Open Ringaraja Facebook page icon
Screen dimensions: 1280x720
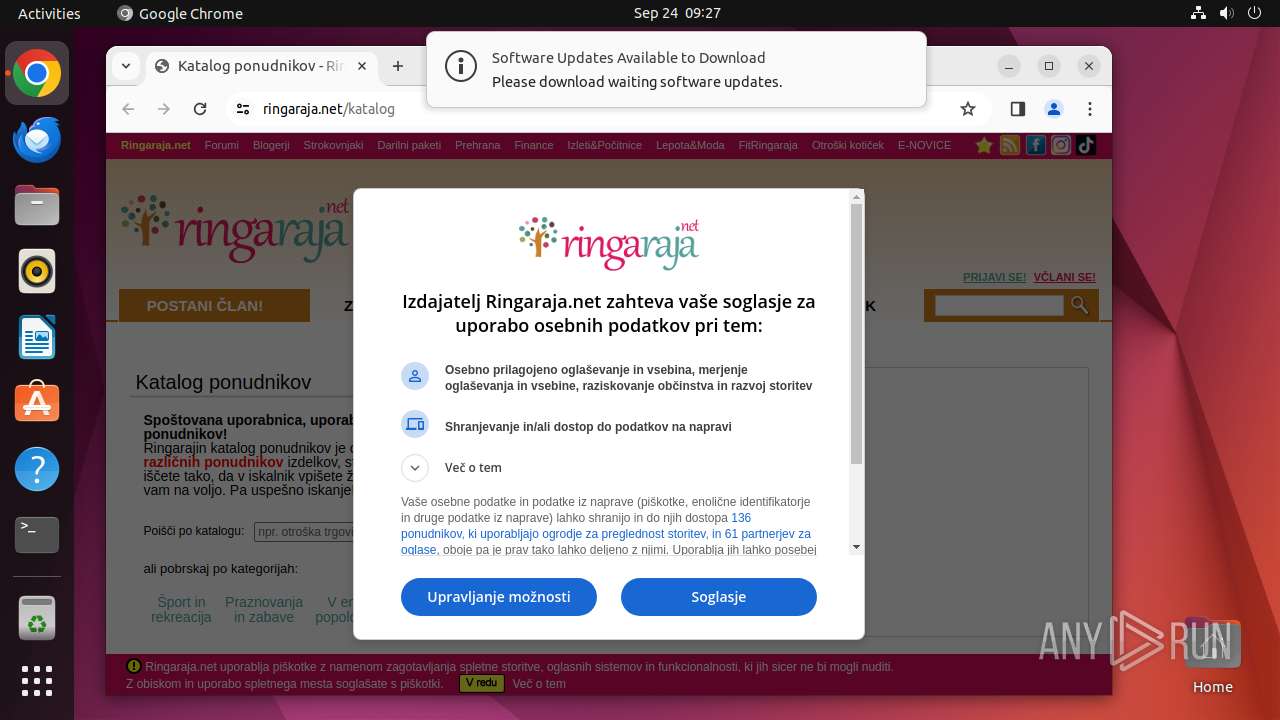click(x=1036, y=145)
